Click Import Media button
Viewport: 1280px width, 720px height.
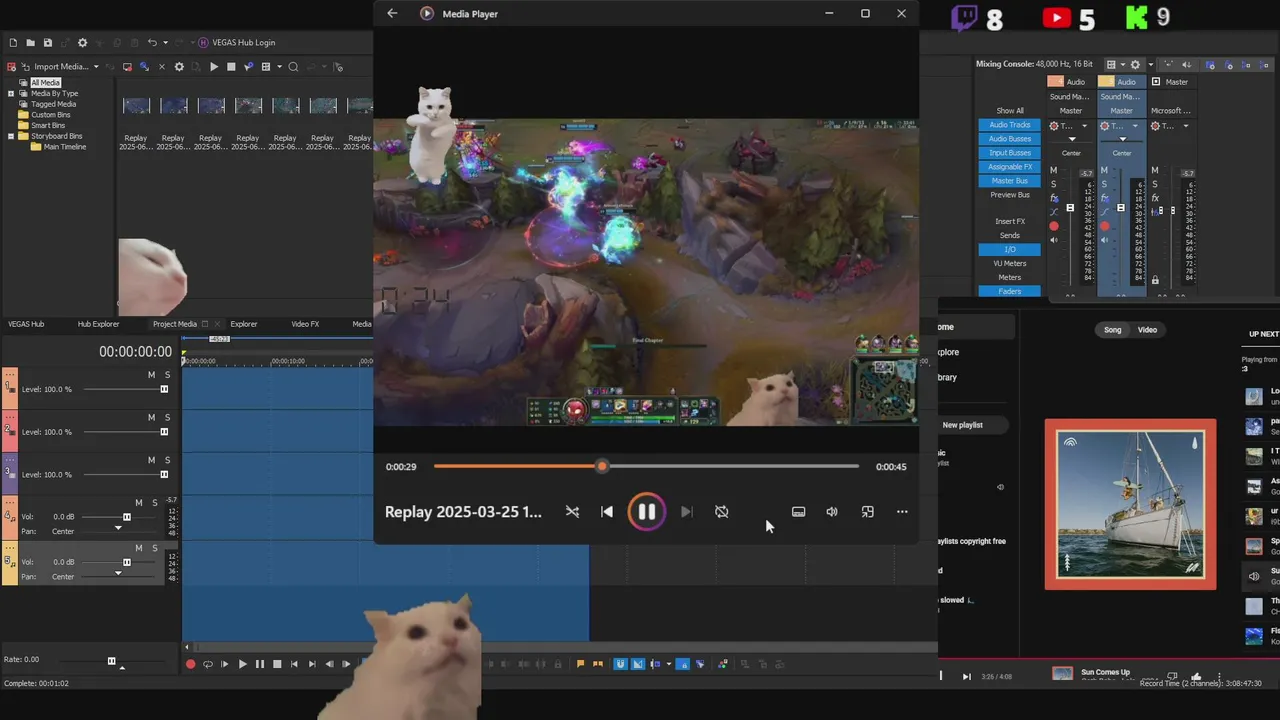[54, 67]
